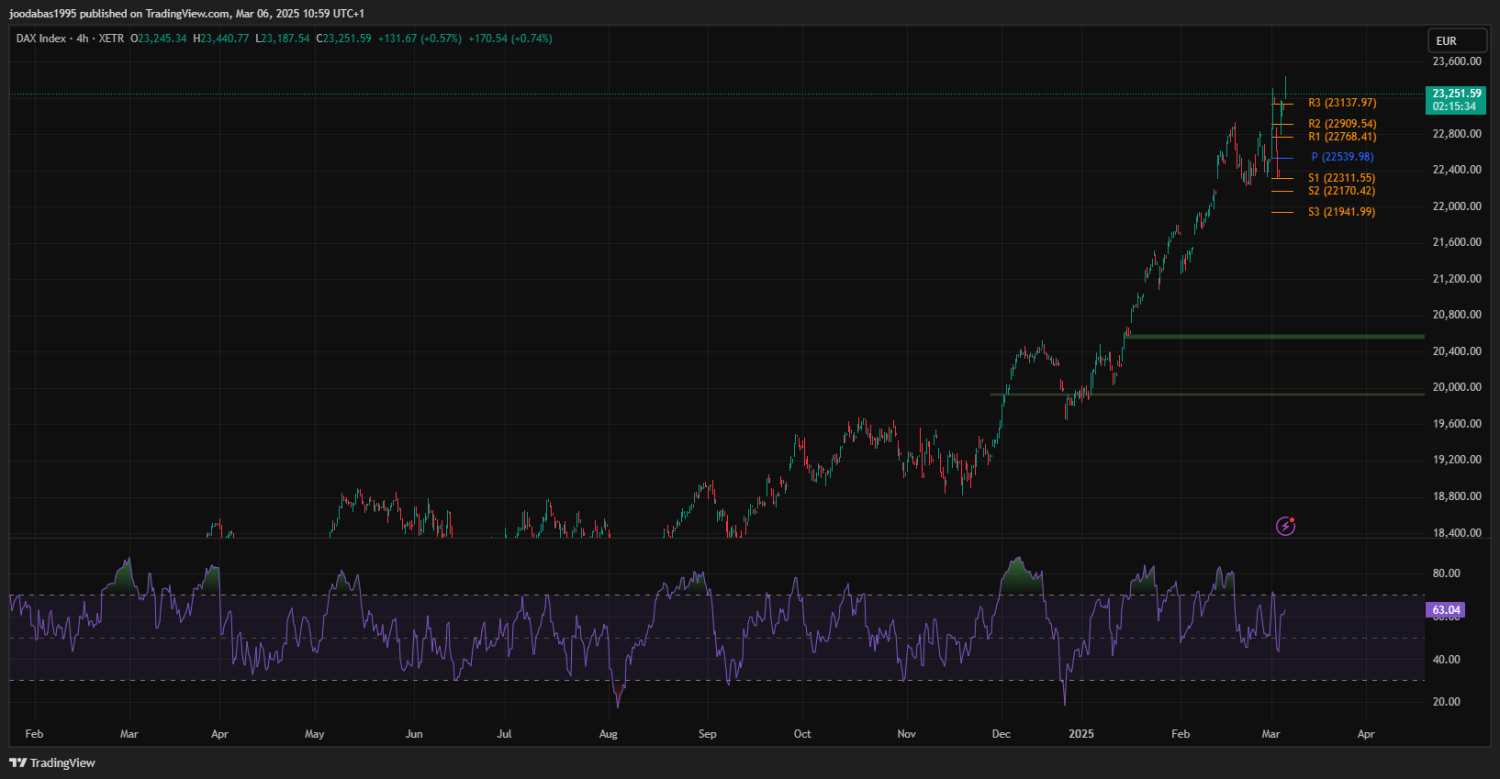
Task: Select pivot label R2 (22909.54)
Action: point(1342,124)
